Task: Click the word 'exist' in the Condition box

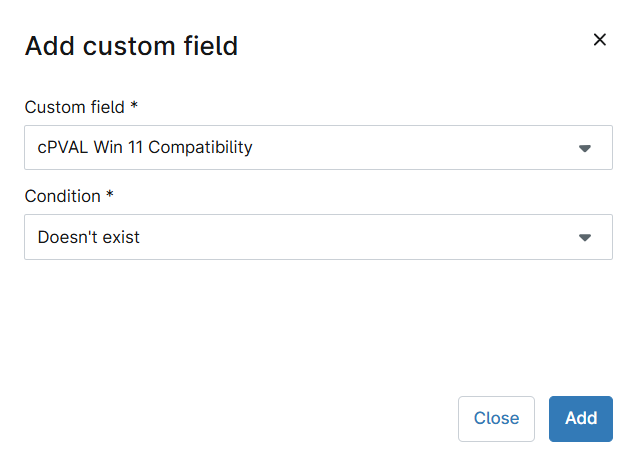Action: click(121, 237)
